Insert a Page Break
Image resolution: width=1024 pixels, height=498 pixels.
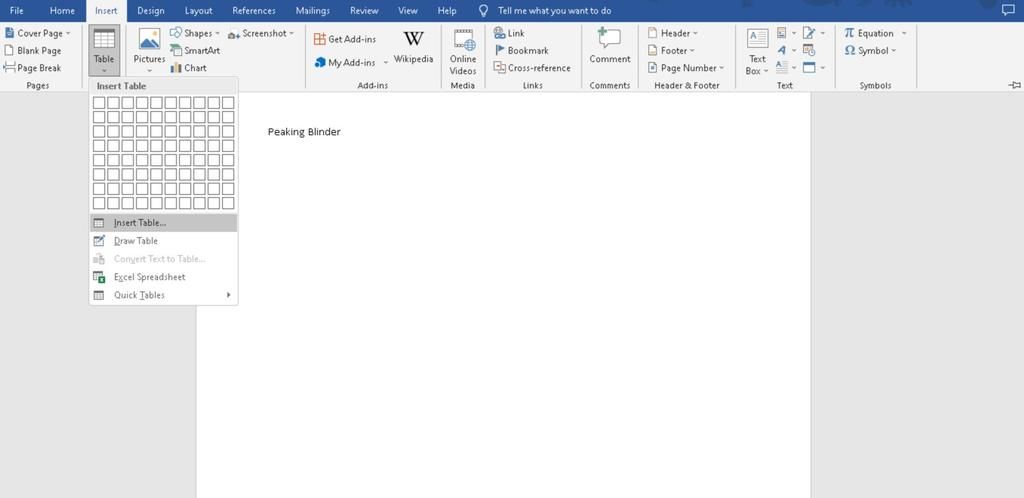(x=33, y=68)
